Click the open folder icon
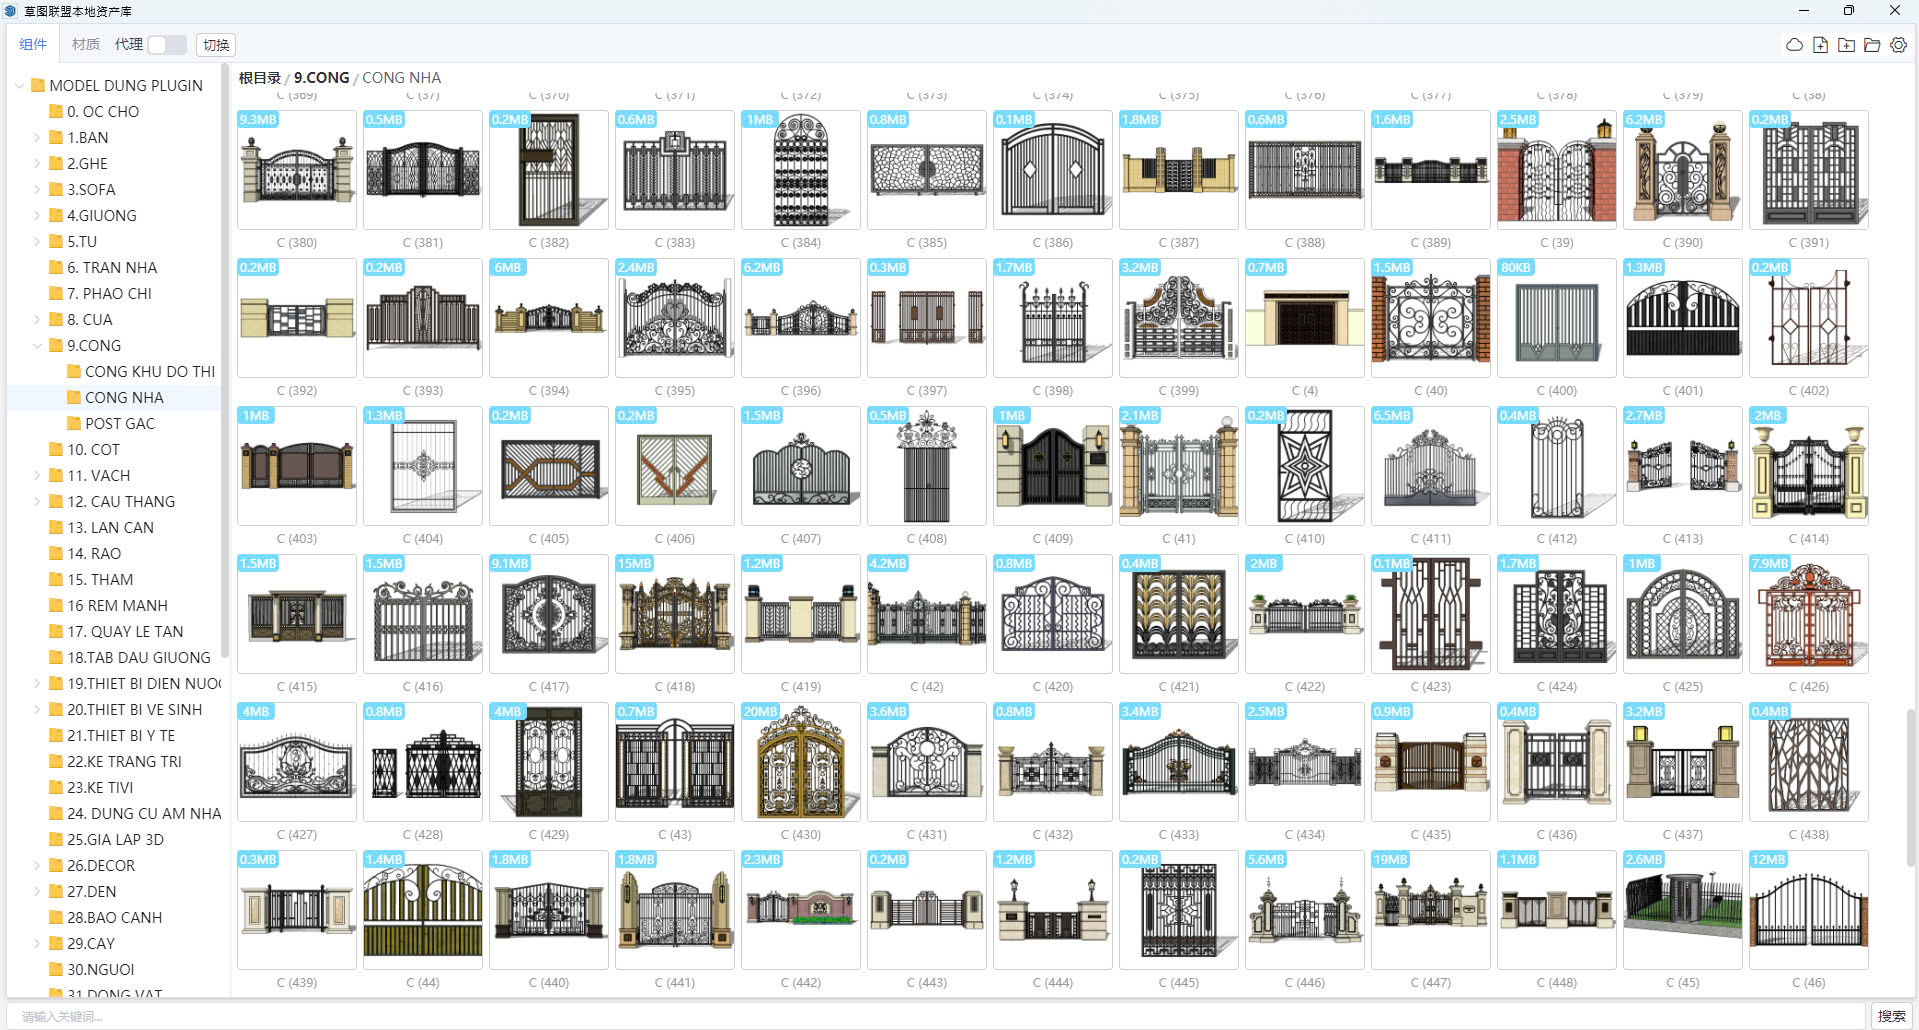Viewport: 1919px width, 1030px height. [x=1872, y=45]
